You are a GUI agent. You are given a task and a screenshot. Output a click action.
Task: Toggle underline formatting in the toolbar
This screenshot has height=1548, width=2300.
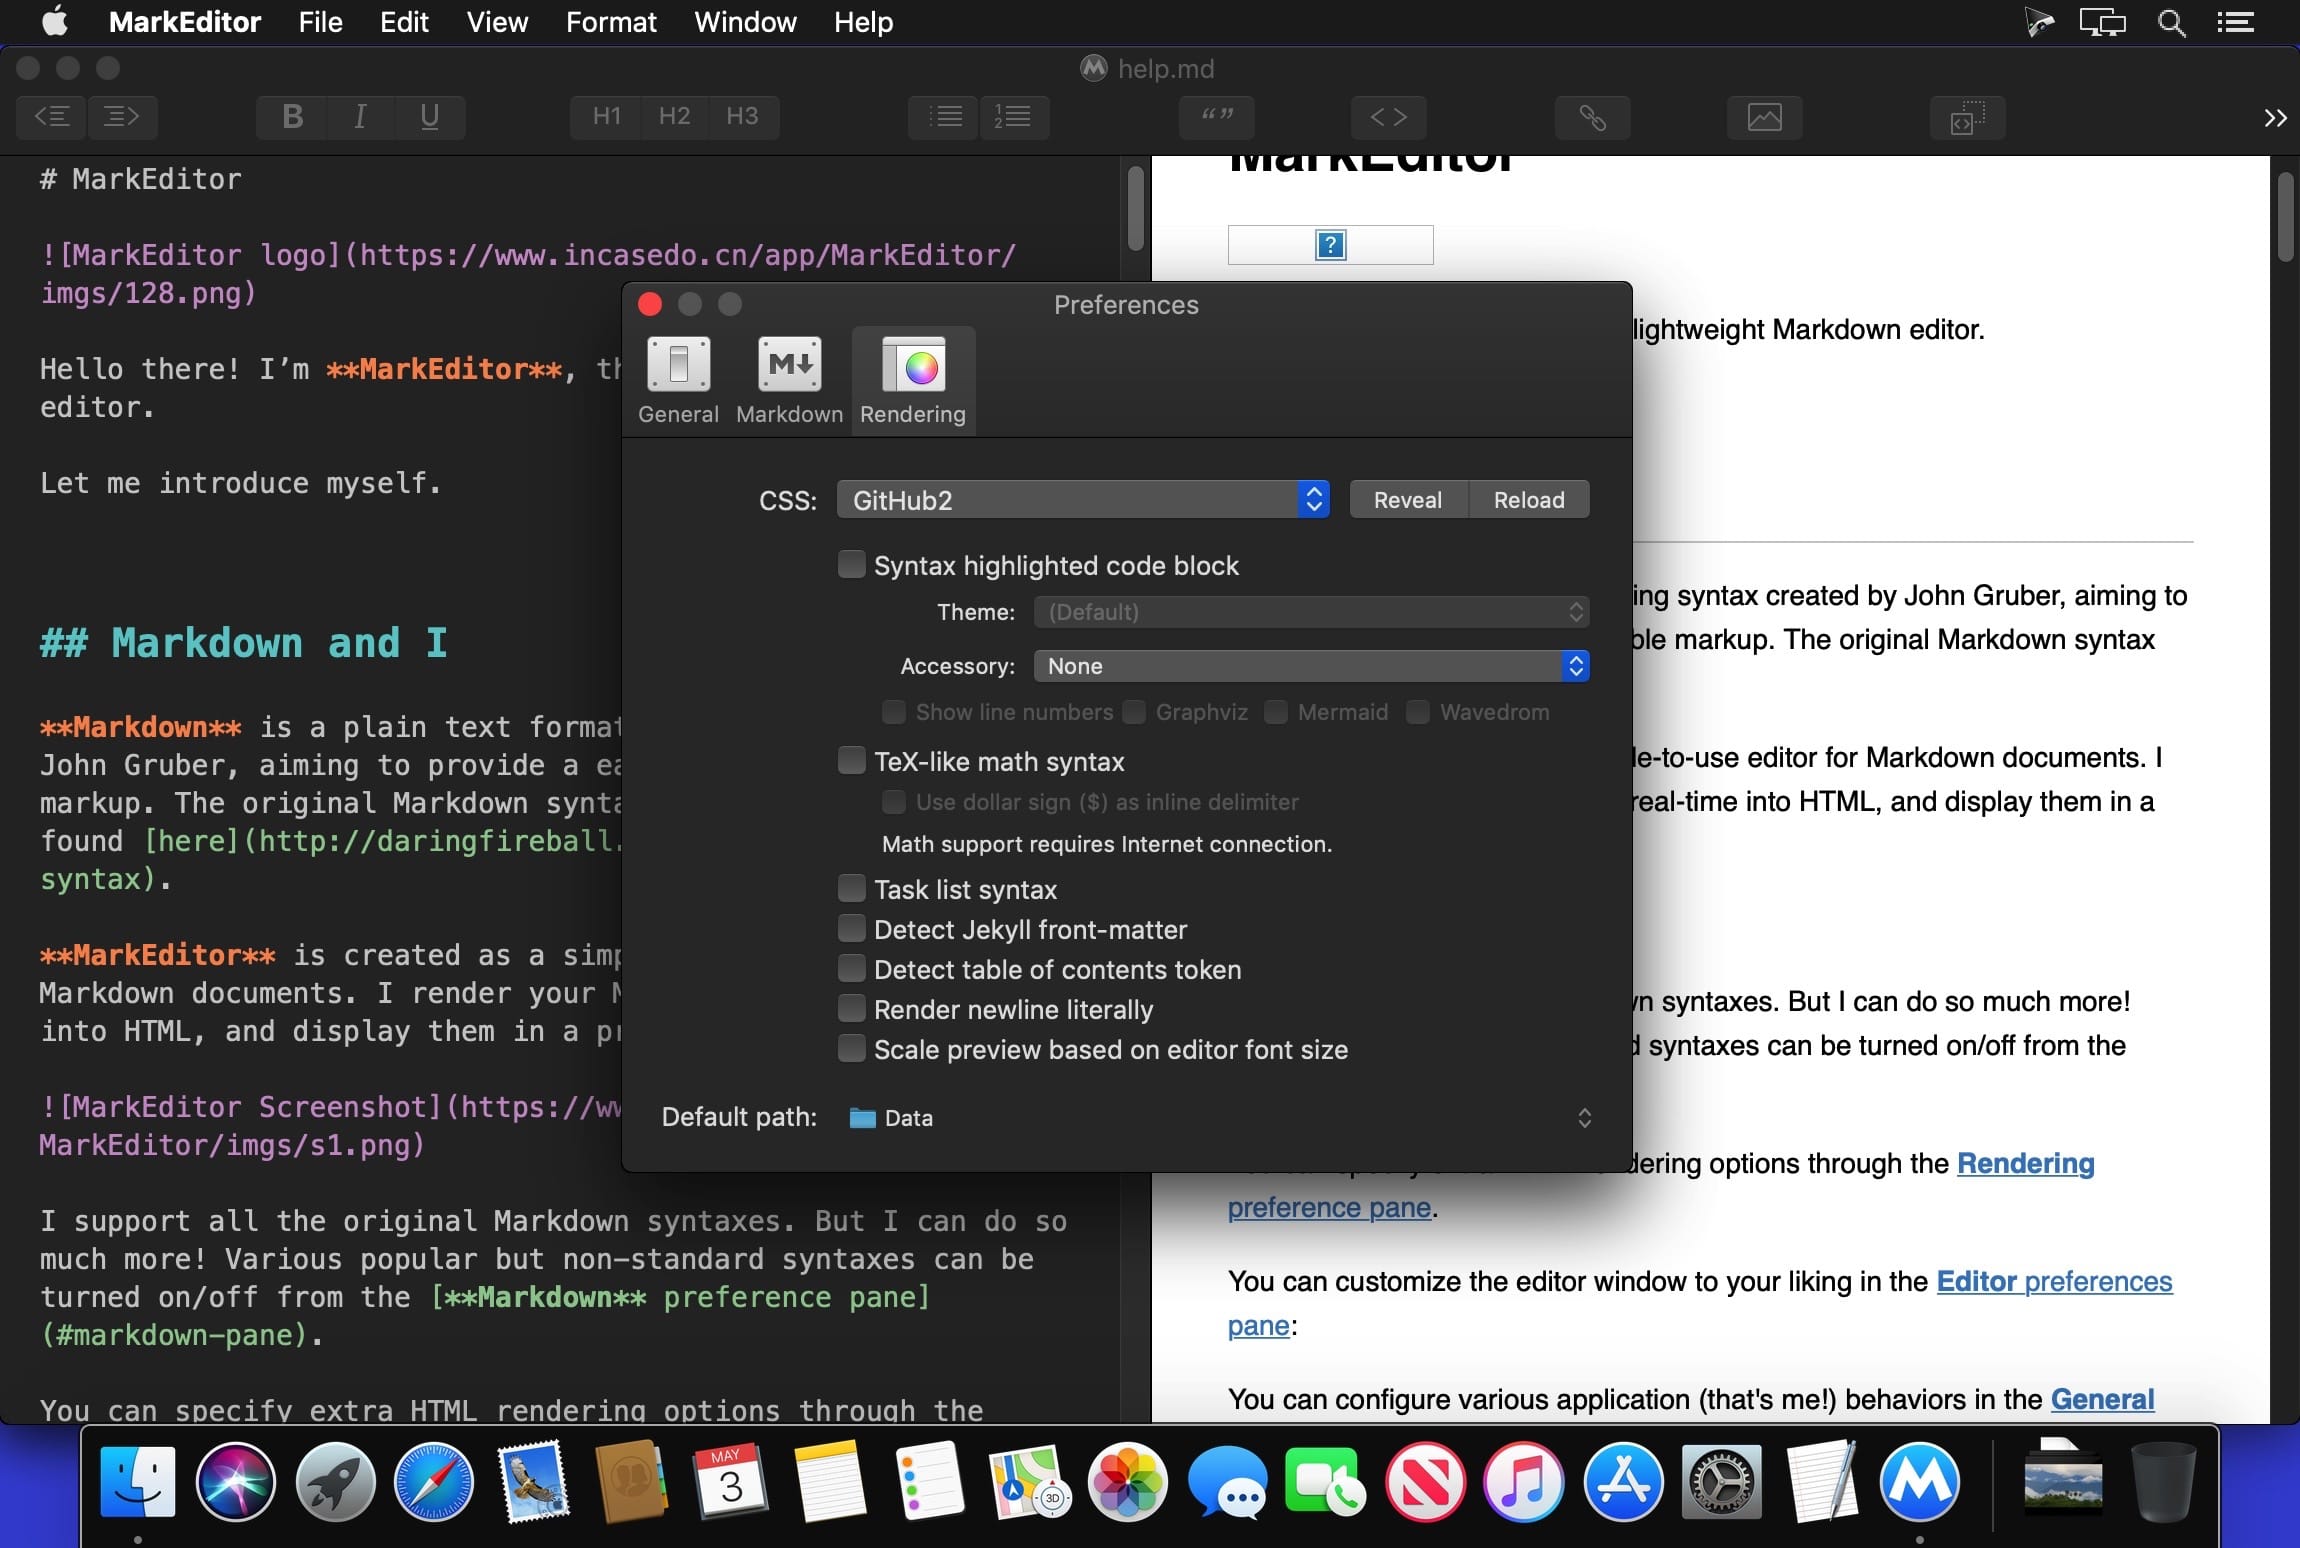point(430,117)
